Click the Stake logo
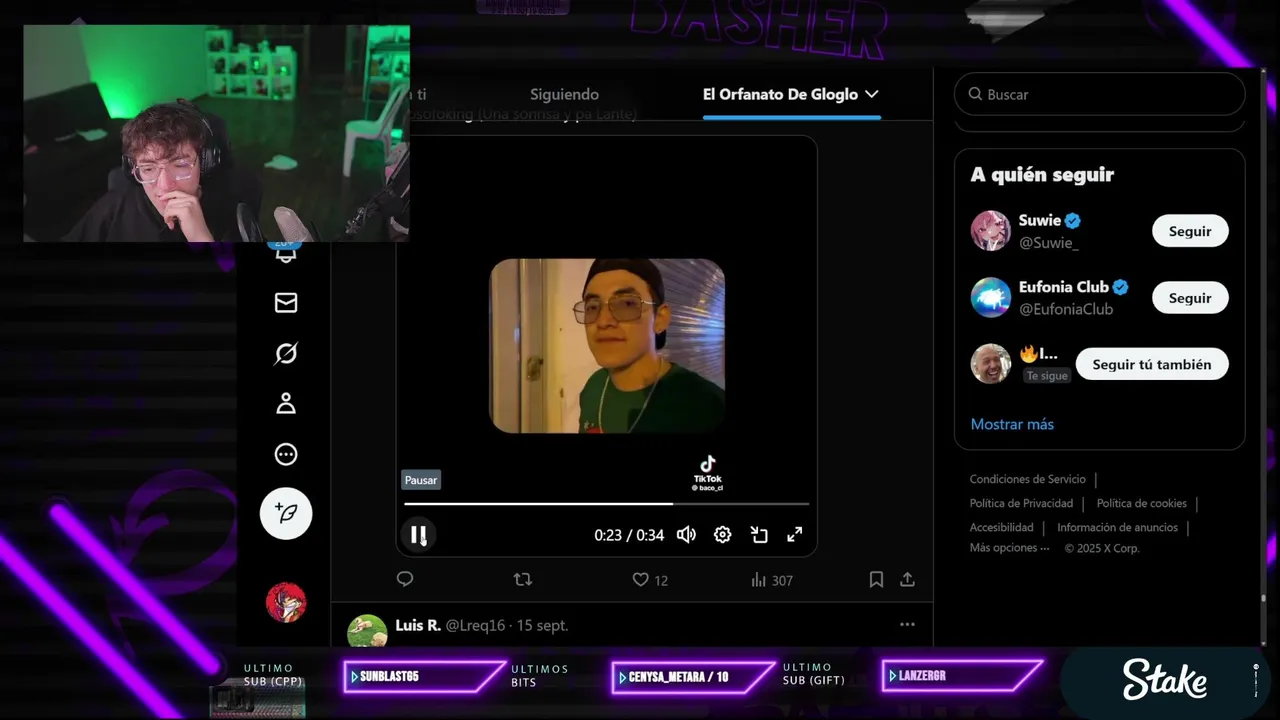Image resolution: width=1280 pixels, height=720 pixels. point(1164,679)
